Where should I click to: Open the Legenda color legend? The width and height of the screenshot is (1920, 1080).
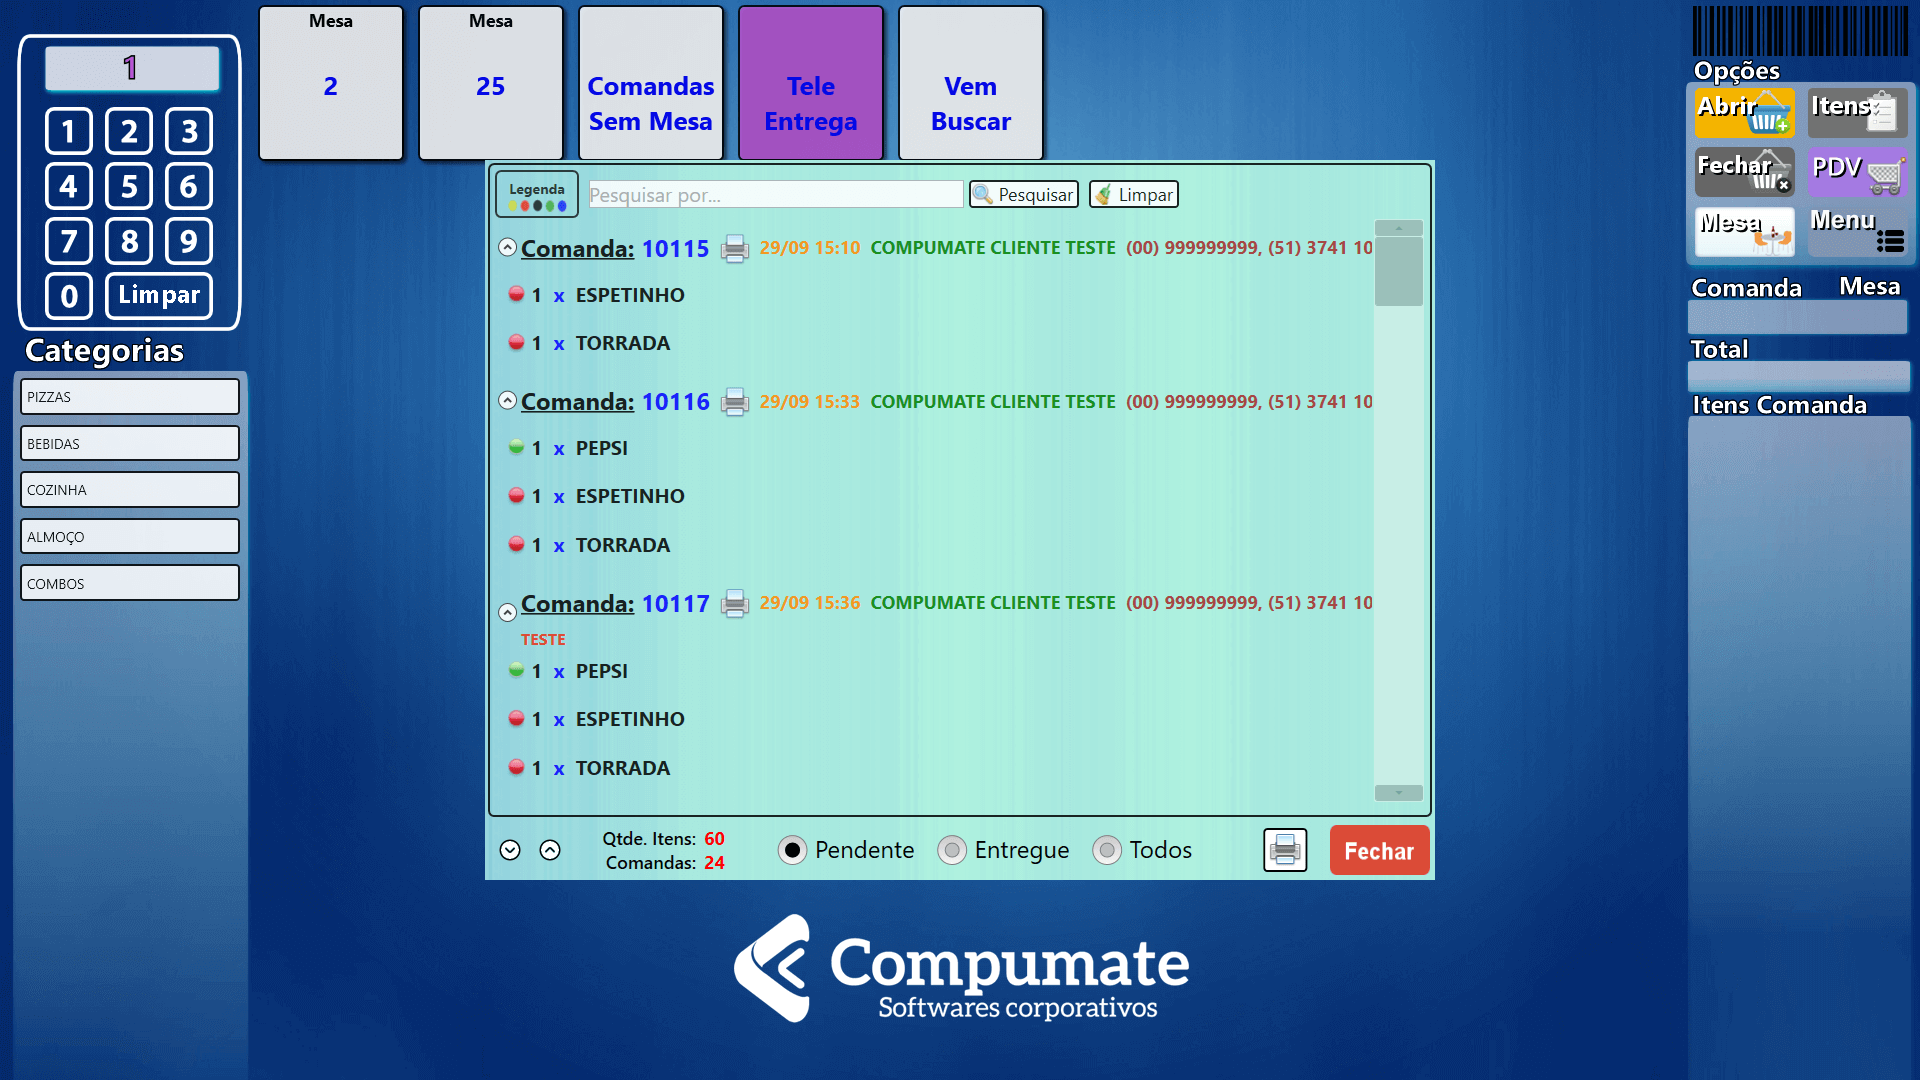537,195
